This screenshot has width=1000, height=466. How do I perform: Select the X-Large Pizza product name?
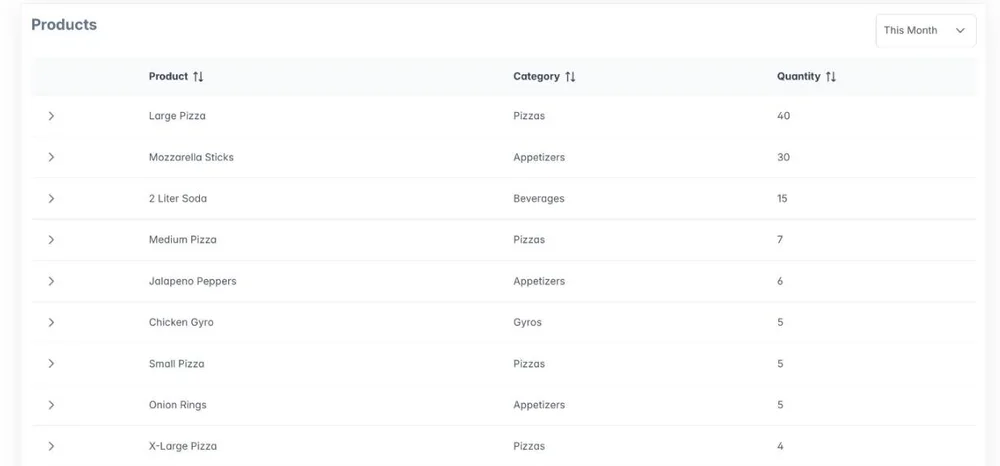point(183,446)
